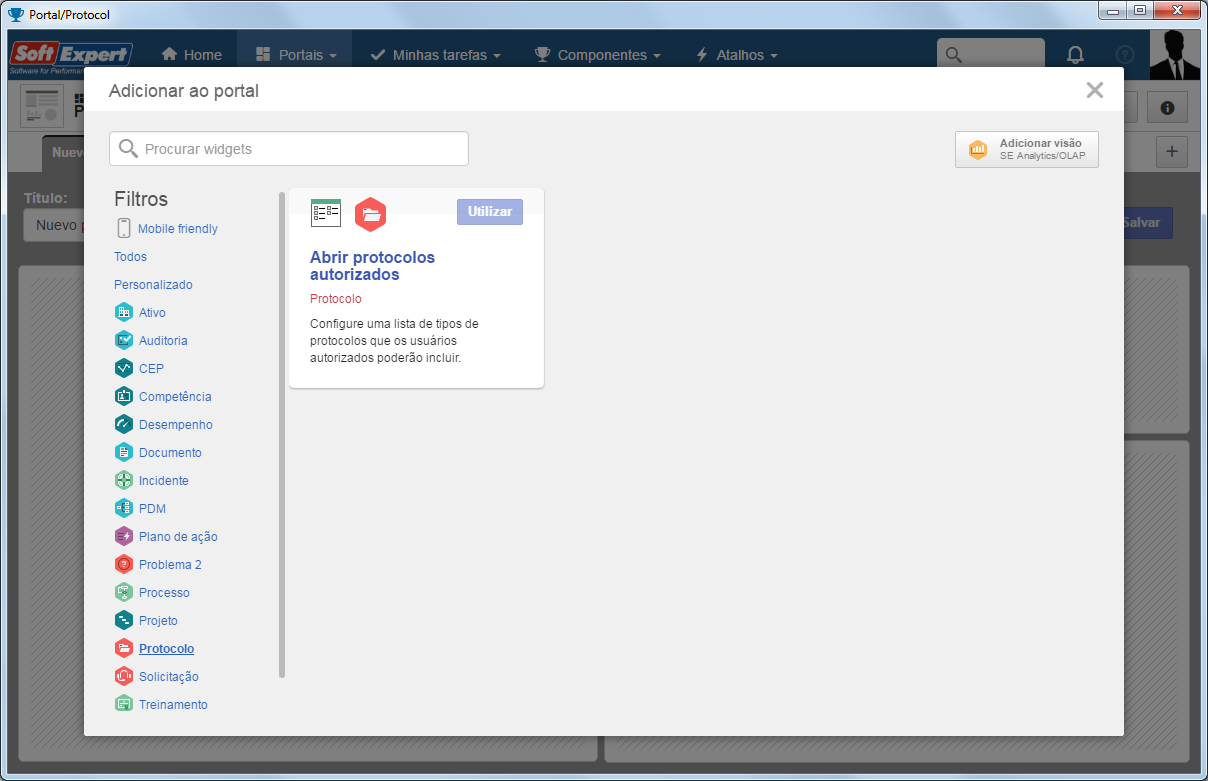Go to Home in the navbar

(192, 55)
